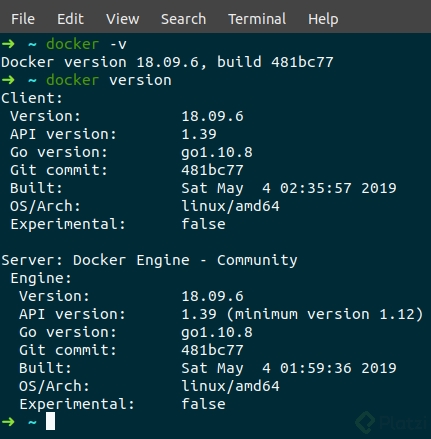Open the Help menu
The height and width of the screenshot is (439, 431).
point(323,20)
